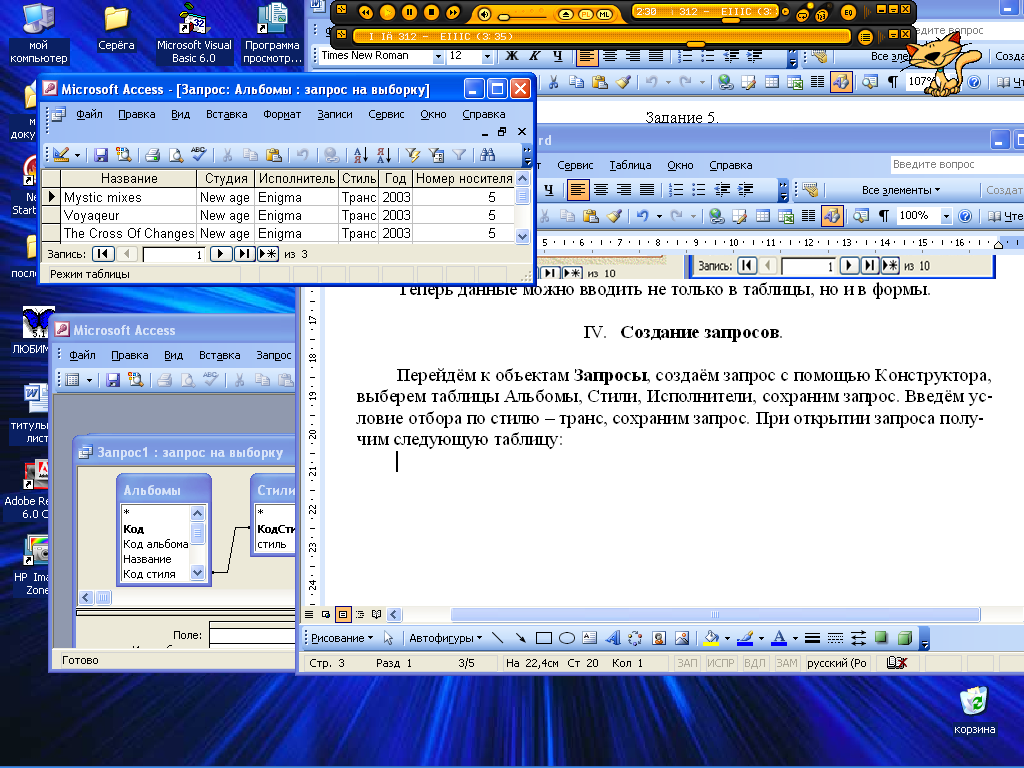
Task: Click Filter by Form icon in Access
Action: click(436, 155)
